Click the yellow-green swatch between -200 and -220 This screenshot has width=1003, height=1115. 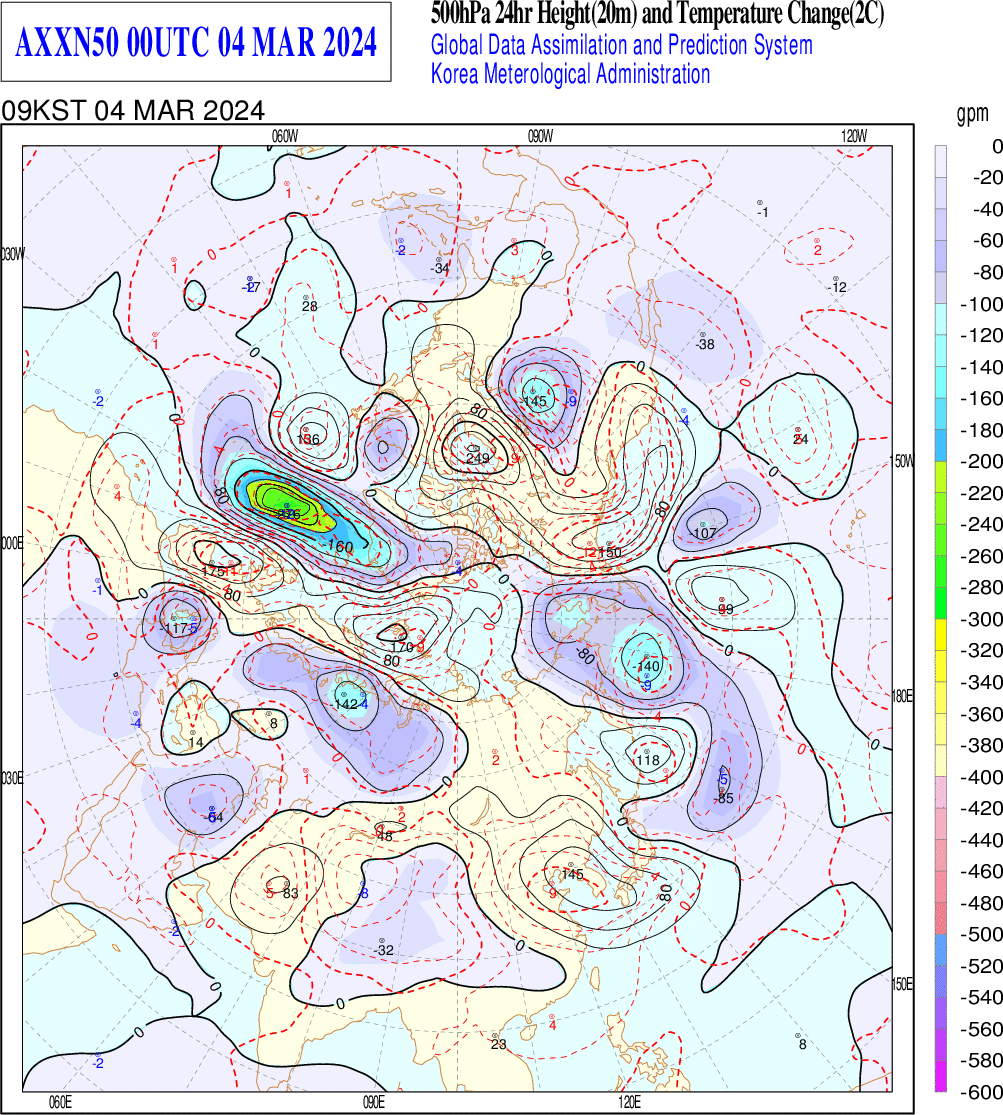(940, 476)
